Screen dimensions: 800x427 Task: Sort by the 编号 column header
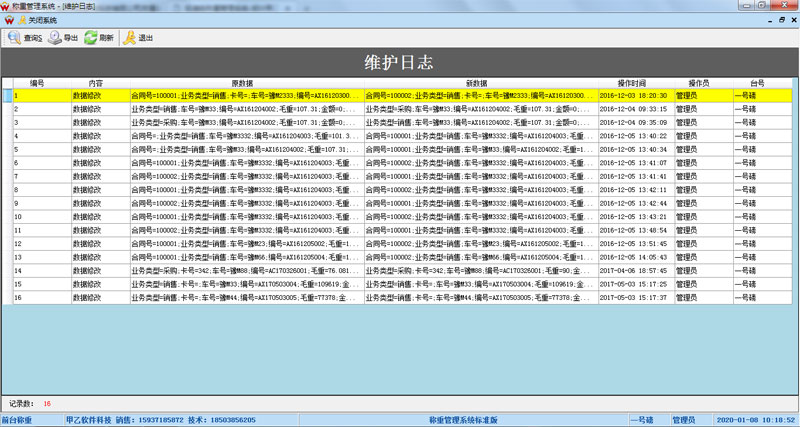coord(37,82)
